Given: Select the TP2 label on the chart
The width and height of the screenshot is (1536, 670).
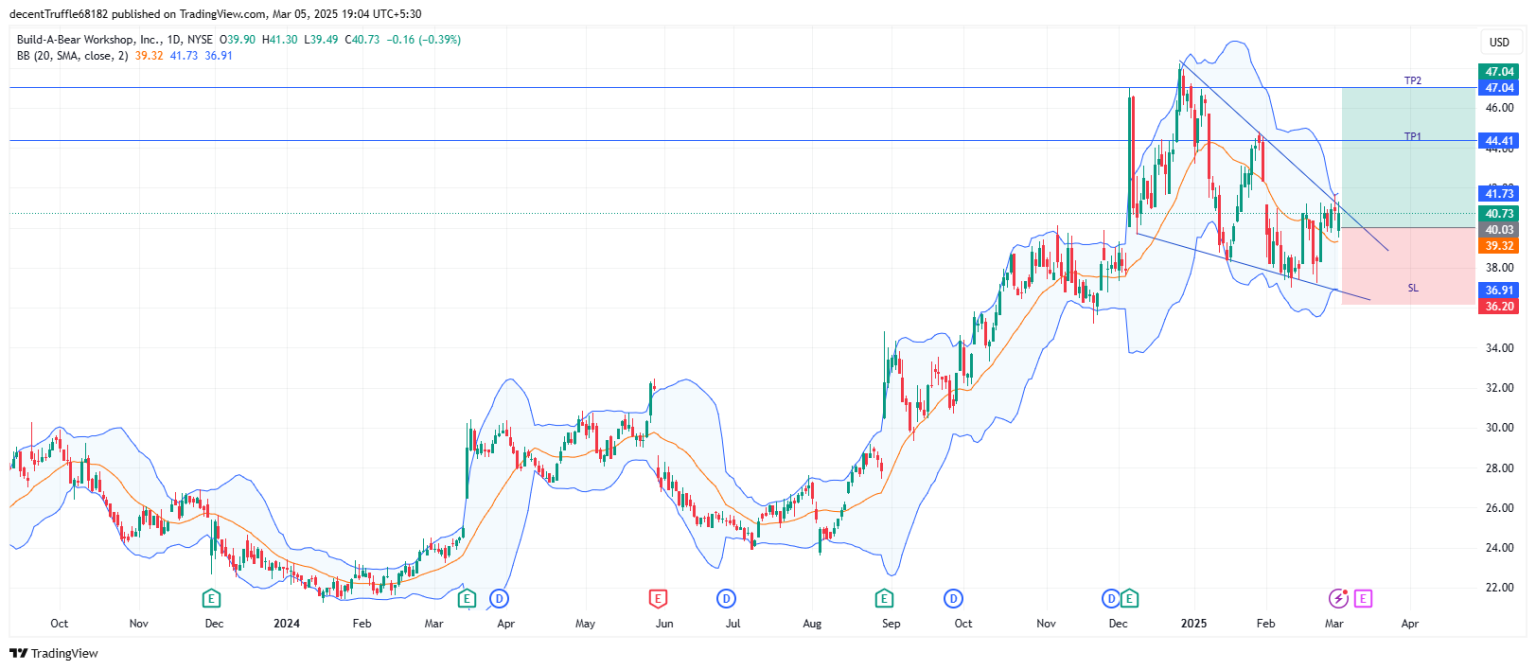Looking at the screenshot, I should pyautogui.click(x=1412, y=80).
